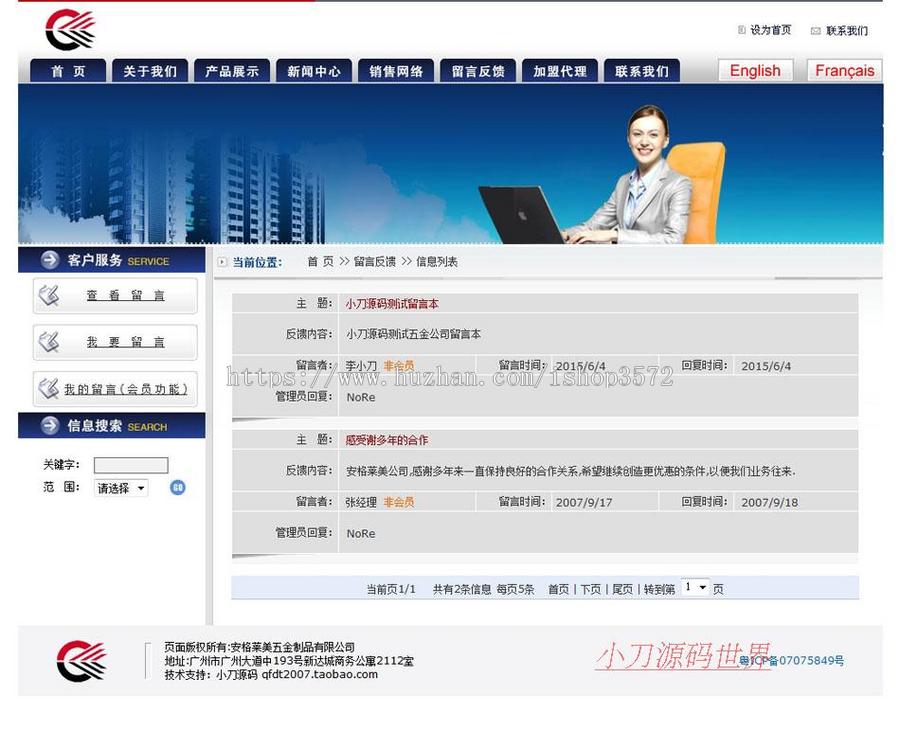The image size is (900, 748).
Task: Click the blue GO search button icon
Action: tap(177, 489)
